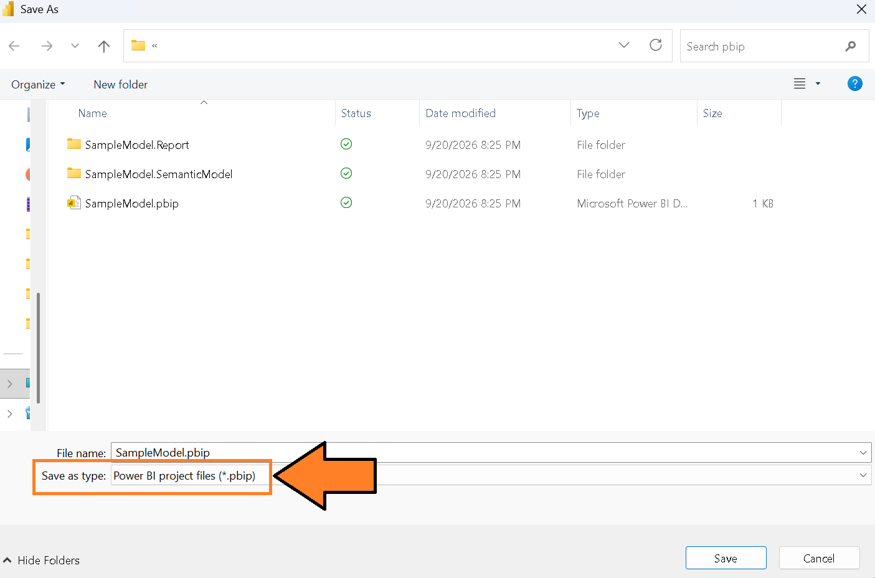Sort by the Date modified column
Screen dimensions: 875x578
coord(460,113)
